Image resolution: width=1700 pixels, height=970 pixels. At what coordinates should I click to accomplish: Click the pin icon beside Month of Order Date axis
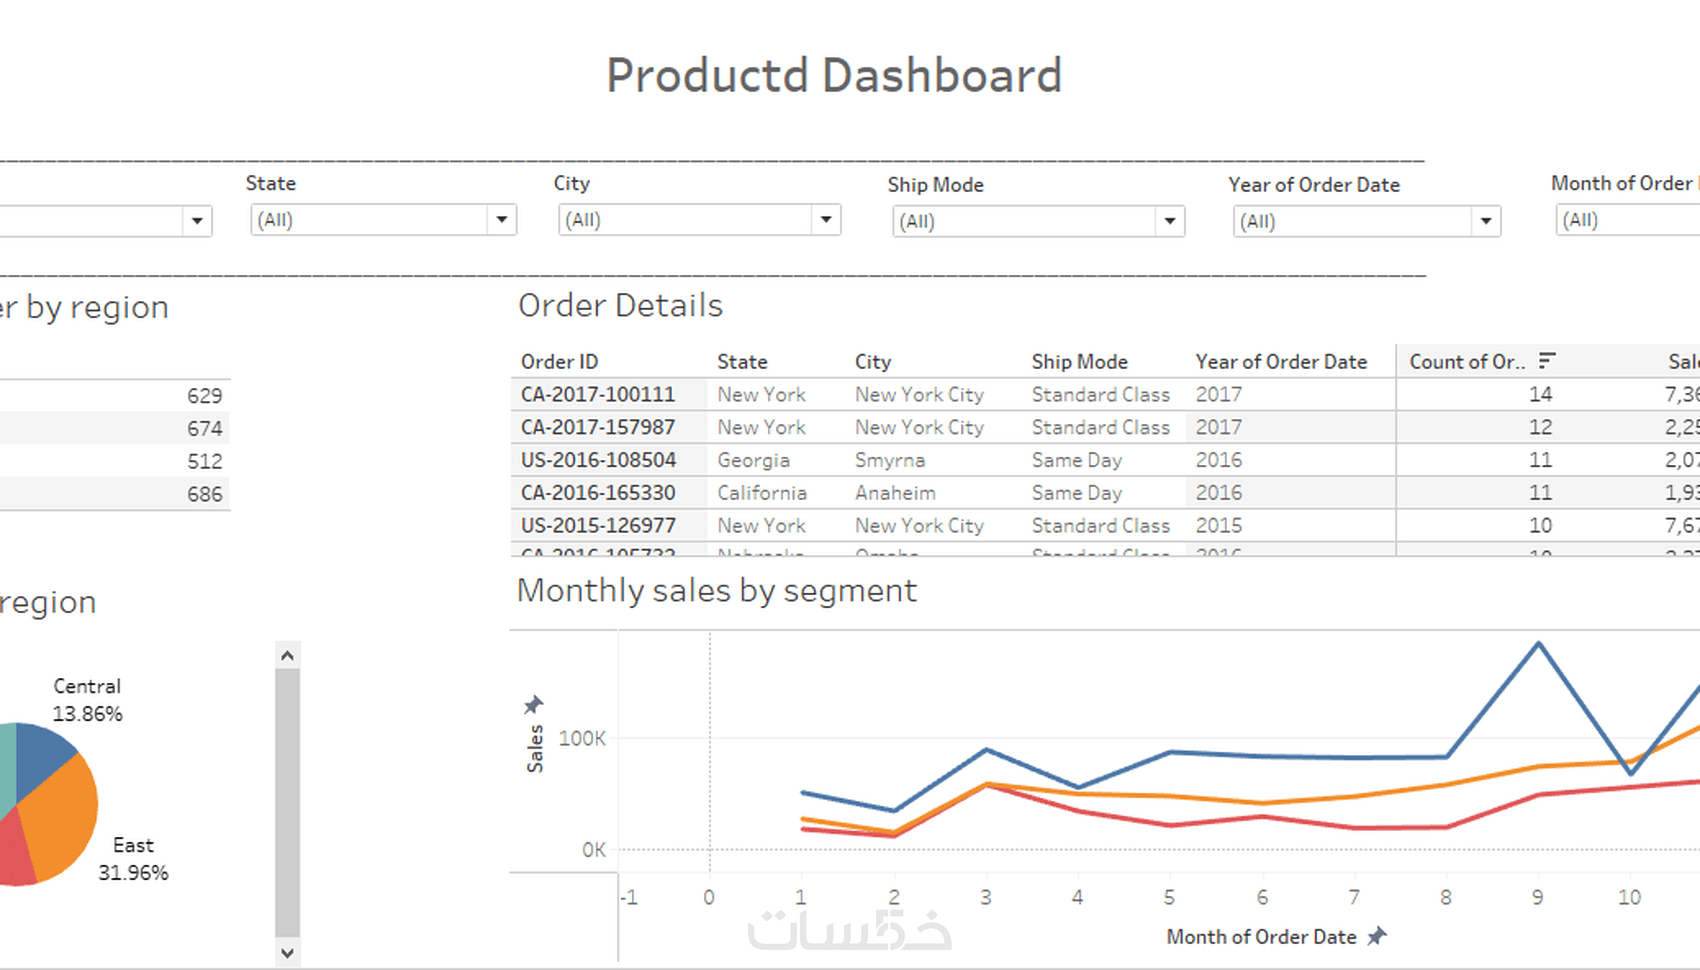tap(1377, 936)
